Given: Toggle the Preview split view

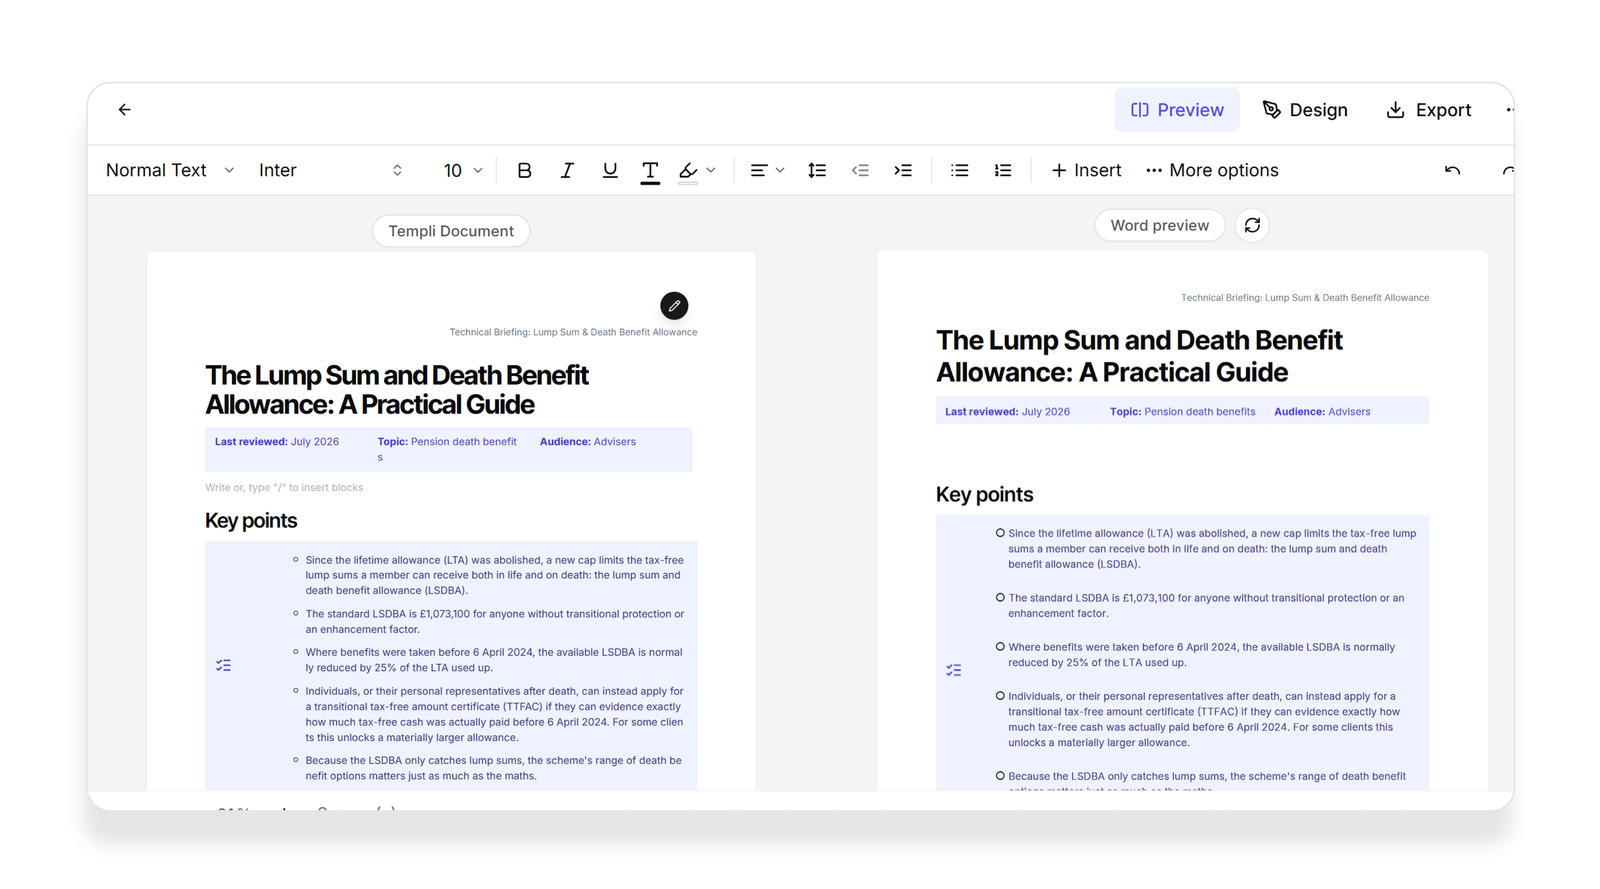Looking at the screenshot, I should 1177,110.
